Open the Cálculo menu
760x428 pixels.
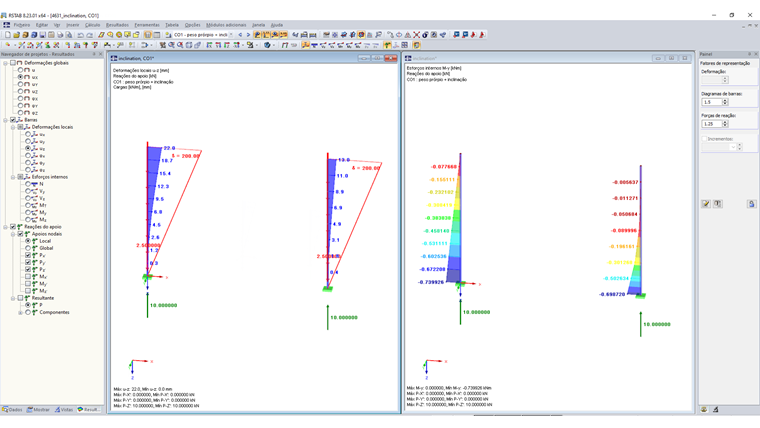click(x=92, y=25)
